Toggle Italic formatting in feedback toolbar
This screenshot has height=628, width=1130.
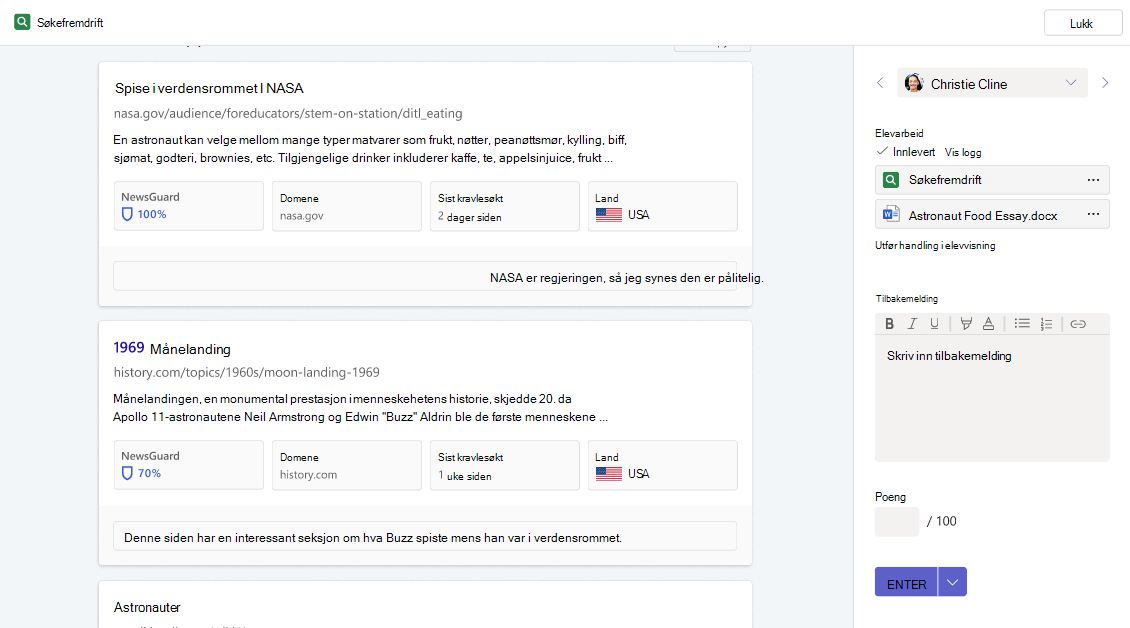pyautogui.click(x=912, y=324)
